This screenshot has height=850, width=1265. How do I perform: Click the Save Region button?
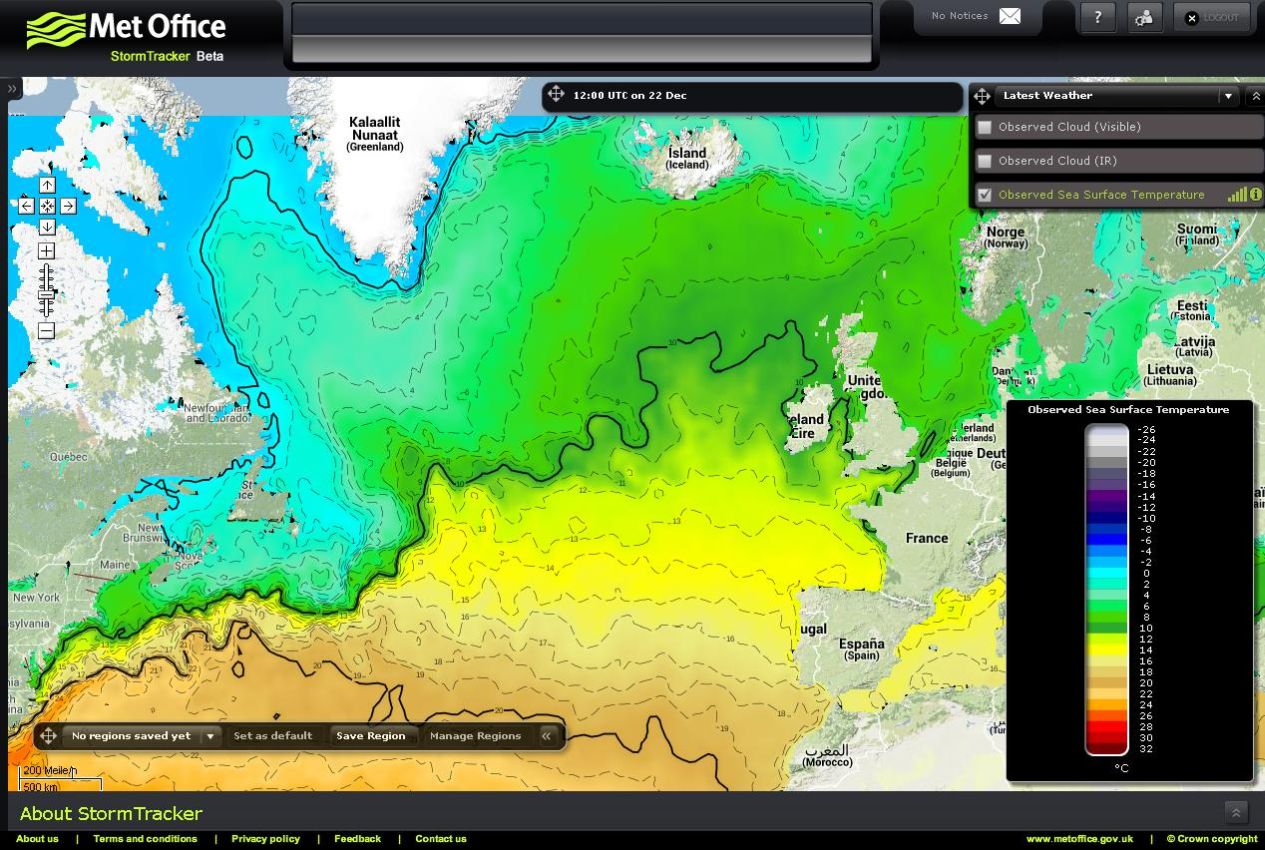[x=371, y=736]
